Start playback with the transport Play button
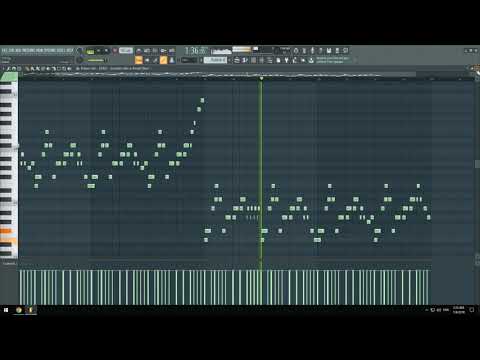The image size is (480, 360). point(98,51)
